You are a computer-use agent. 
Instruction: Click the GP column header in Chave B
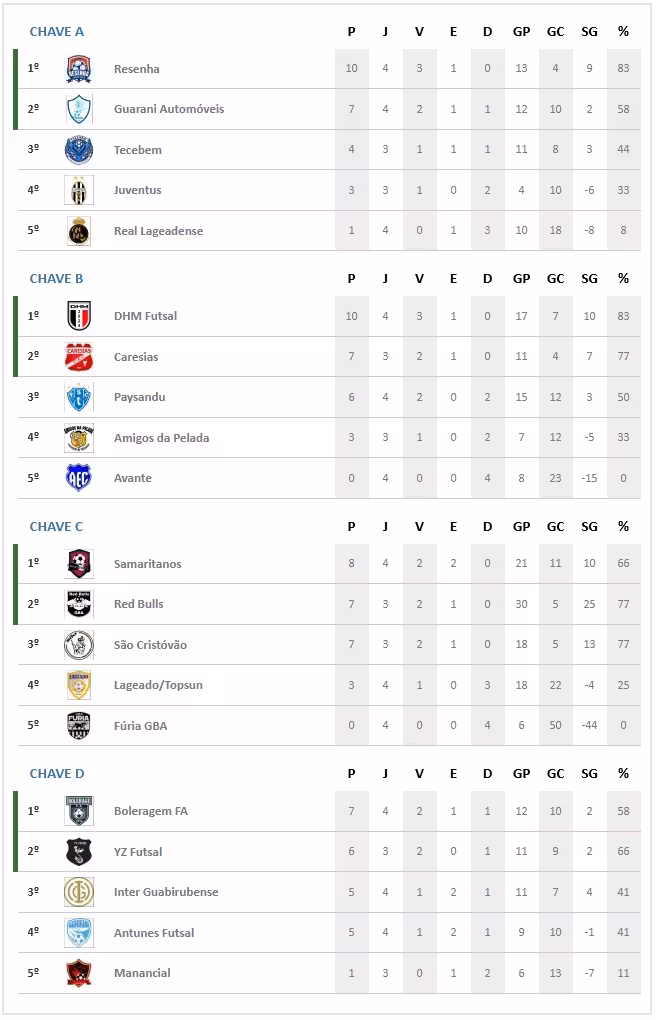pyautogui.click(x=521, y=279)
